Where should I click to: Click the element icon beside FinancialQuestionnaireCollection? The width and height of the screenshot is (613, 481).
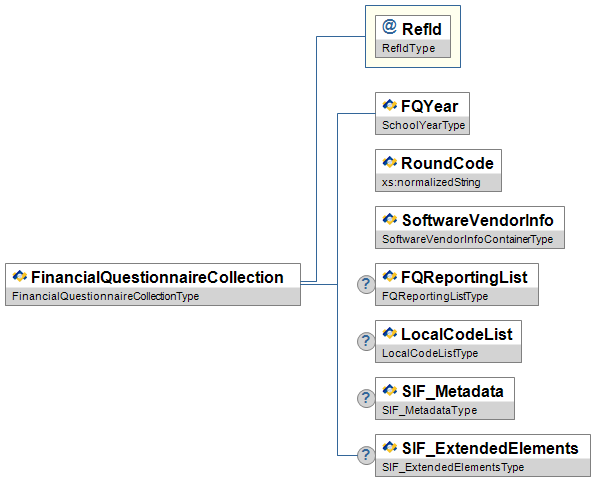click(x=19, y=277)
